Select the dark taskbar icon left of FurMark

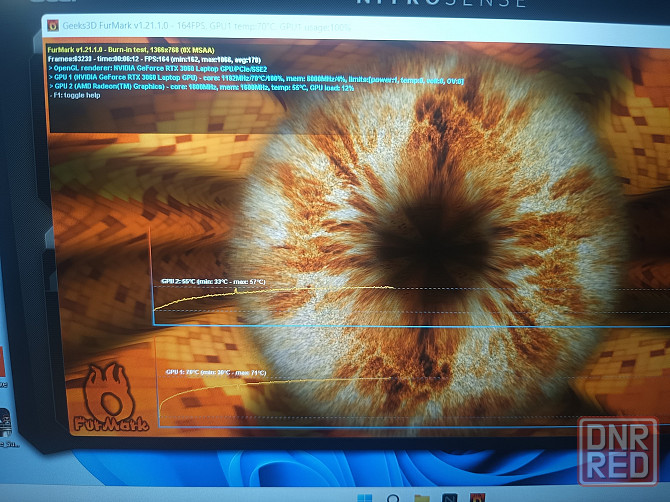point(451,497)
